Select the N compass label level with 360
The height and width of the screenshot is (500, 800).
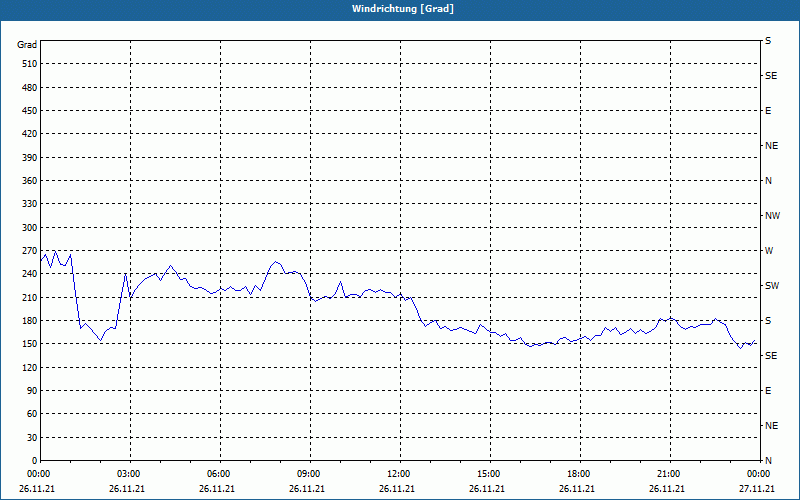(768, 181)
